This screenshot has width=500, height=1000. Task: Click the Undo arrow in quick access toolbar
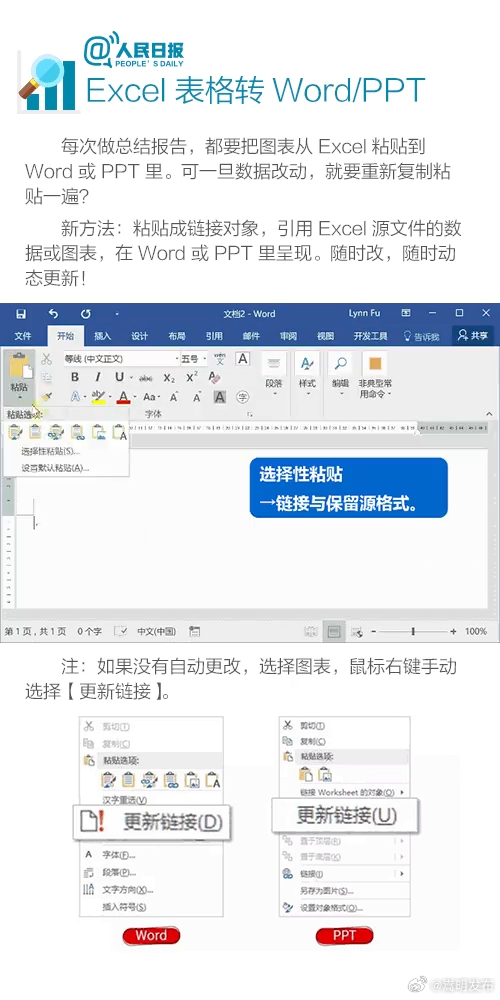tap(54, 314)
